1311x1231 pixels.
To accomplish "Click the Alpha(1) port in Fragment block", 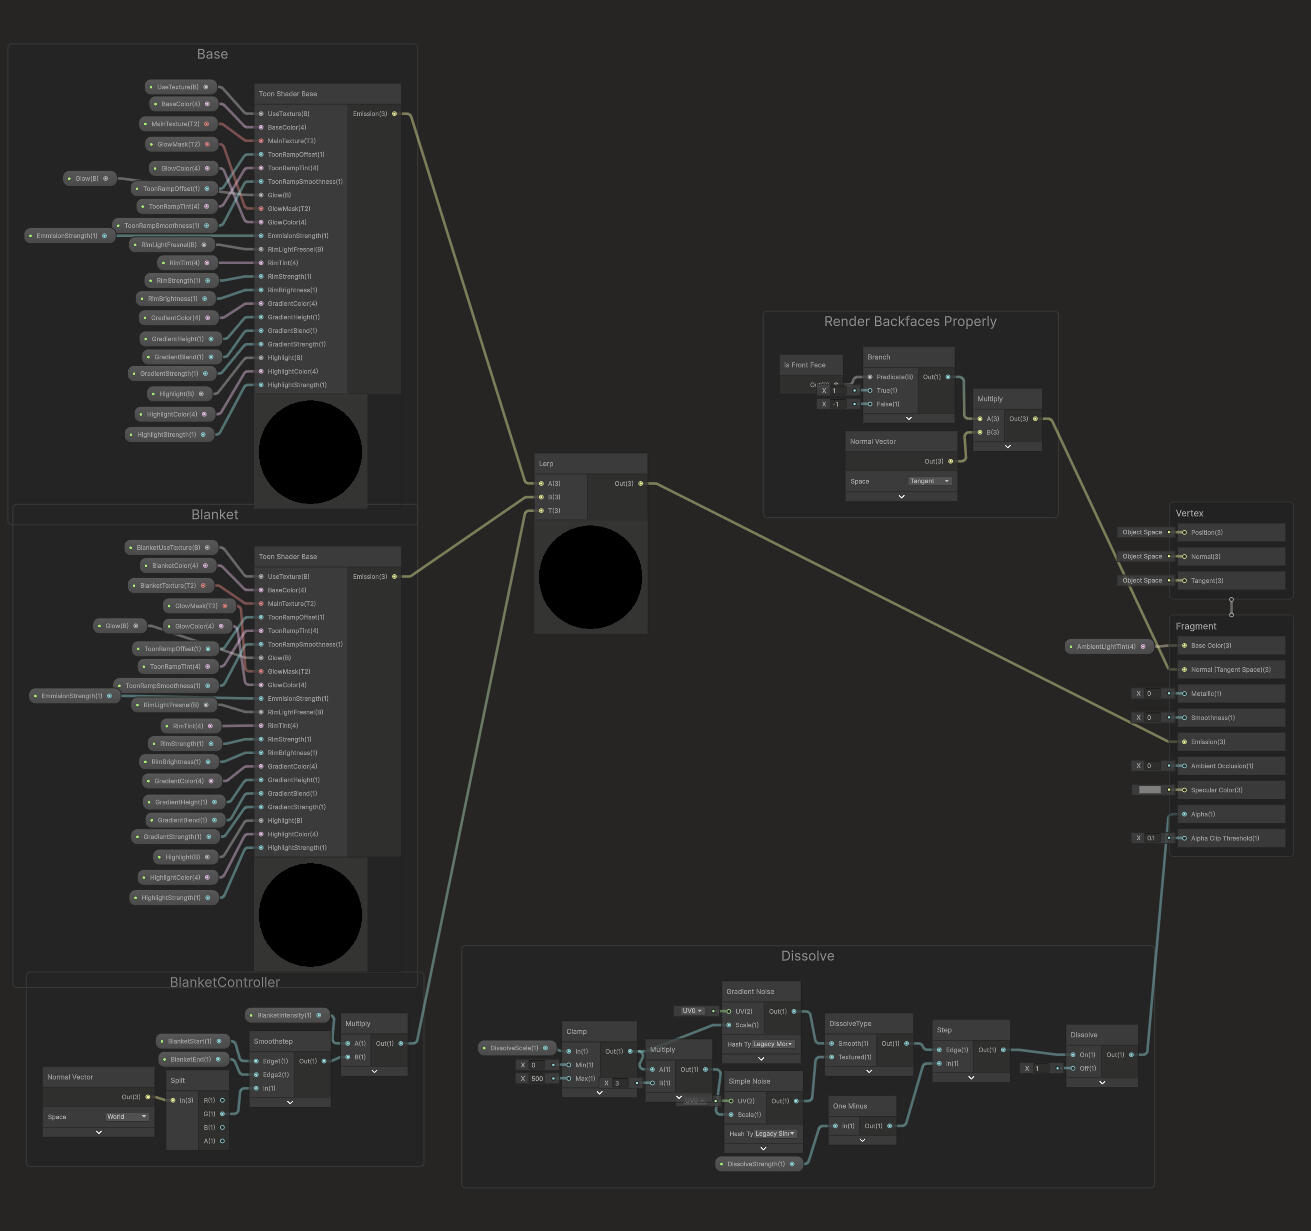I will click(1184, 814).
